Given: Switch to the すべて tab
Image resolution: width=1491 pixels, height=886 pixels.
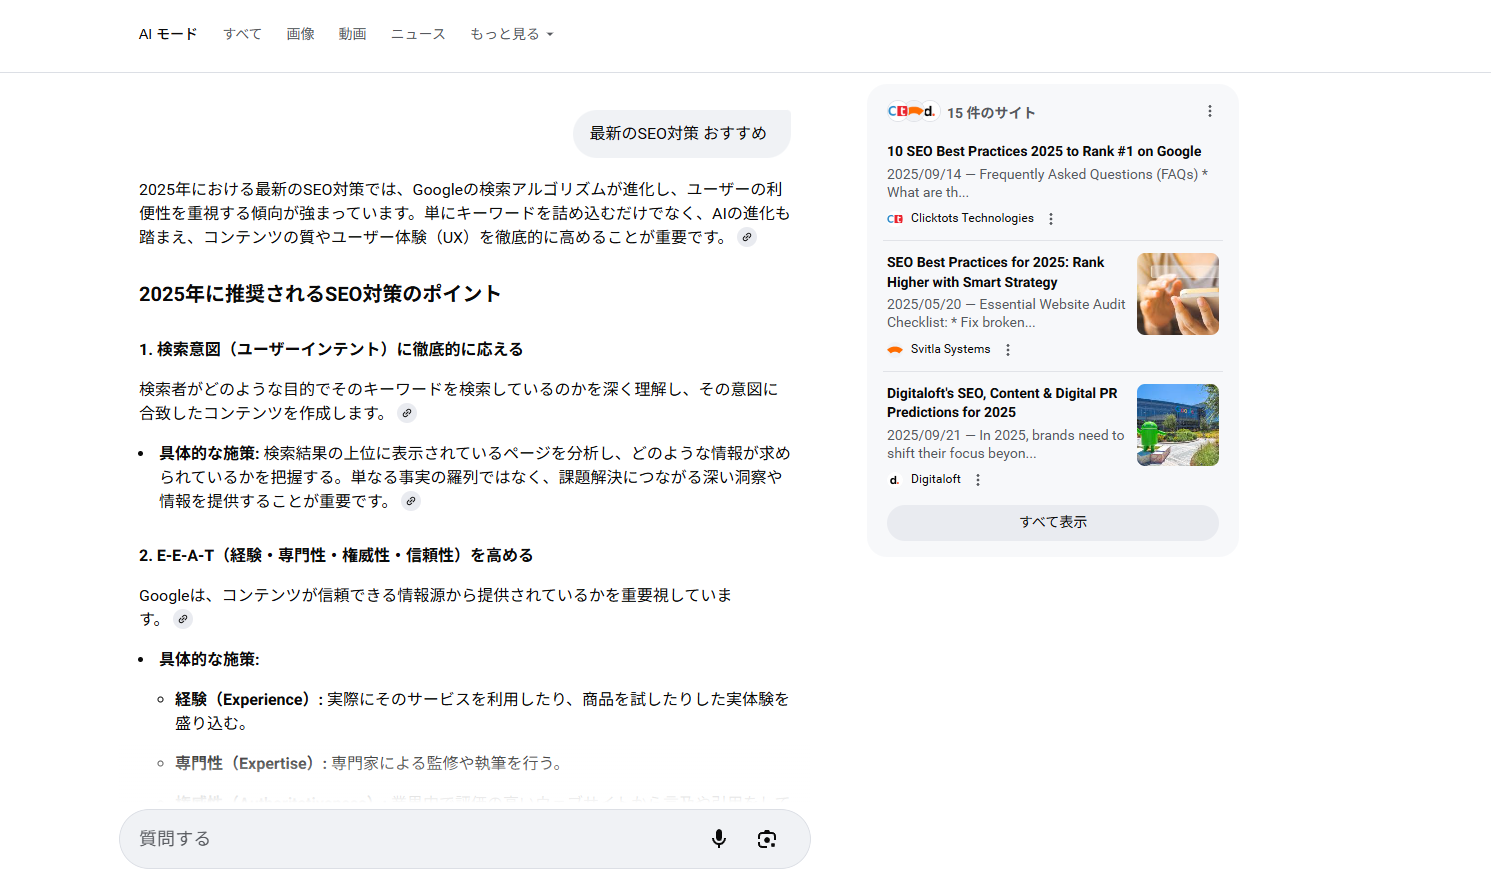Looking at the screenshot, I should [242, 34].
